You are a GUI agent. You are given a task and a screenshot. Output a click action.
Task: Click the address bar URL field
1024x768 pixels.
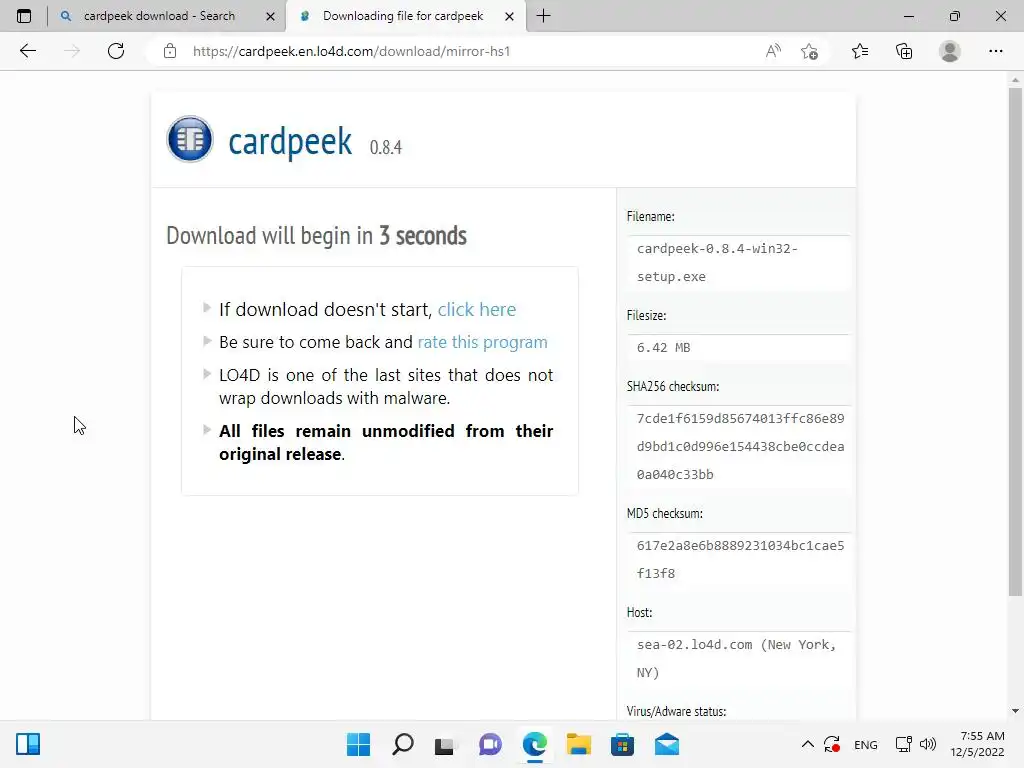click(x=470, y=51)
